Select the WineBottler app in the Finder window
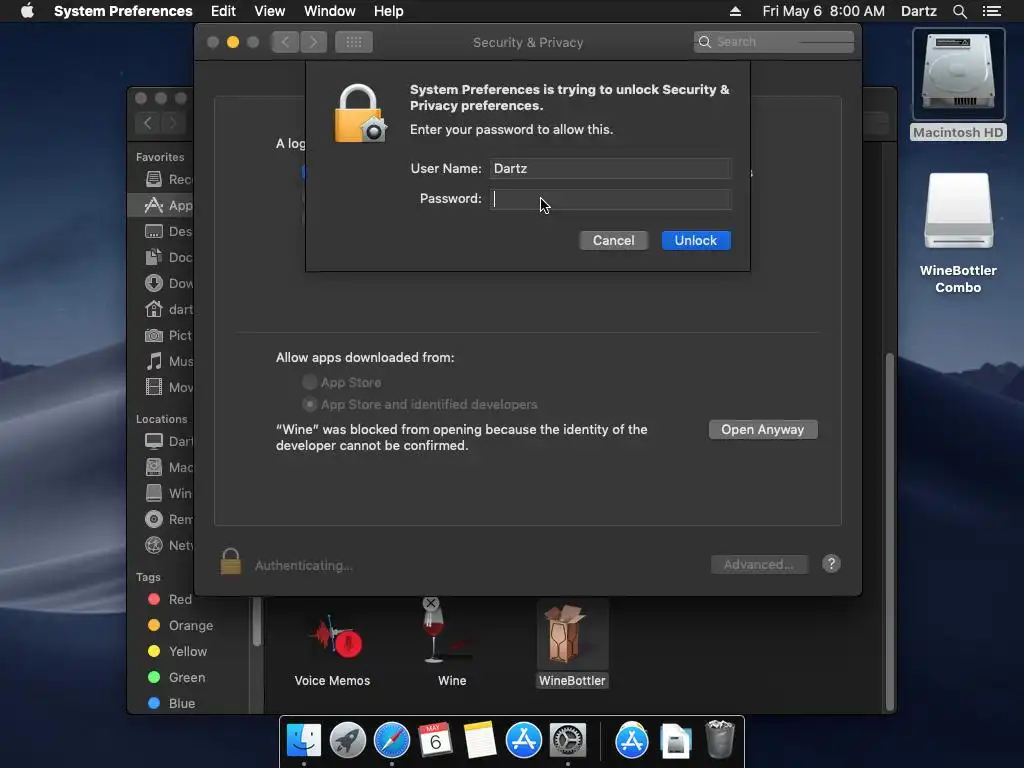The width and height of the screenshot is (1024, 768). pos(572,645)
